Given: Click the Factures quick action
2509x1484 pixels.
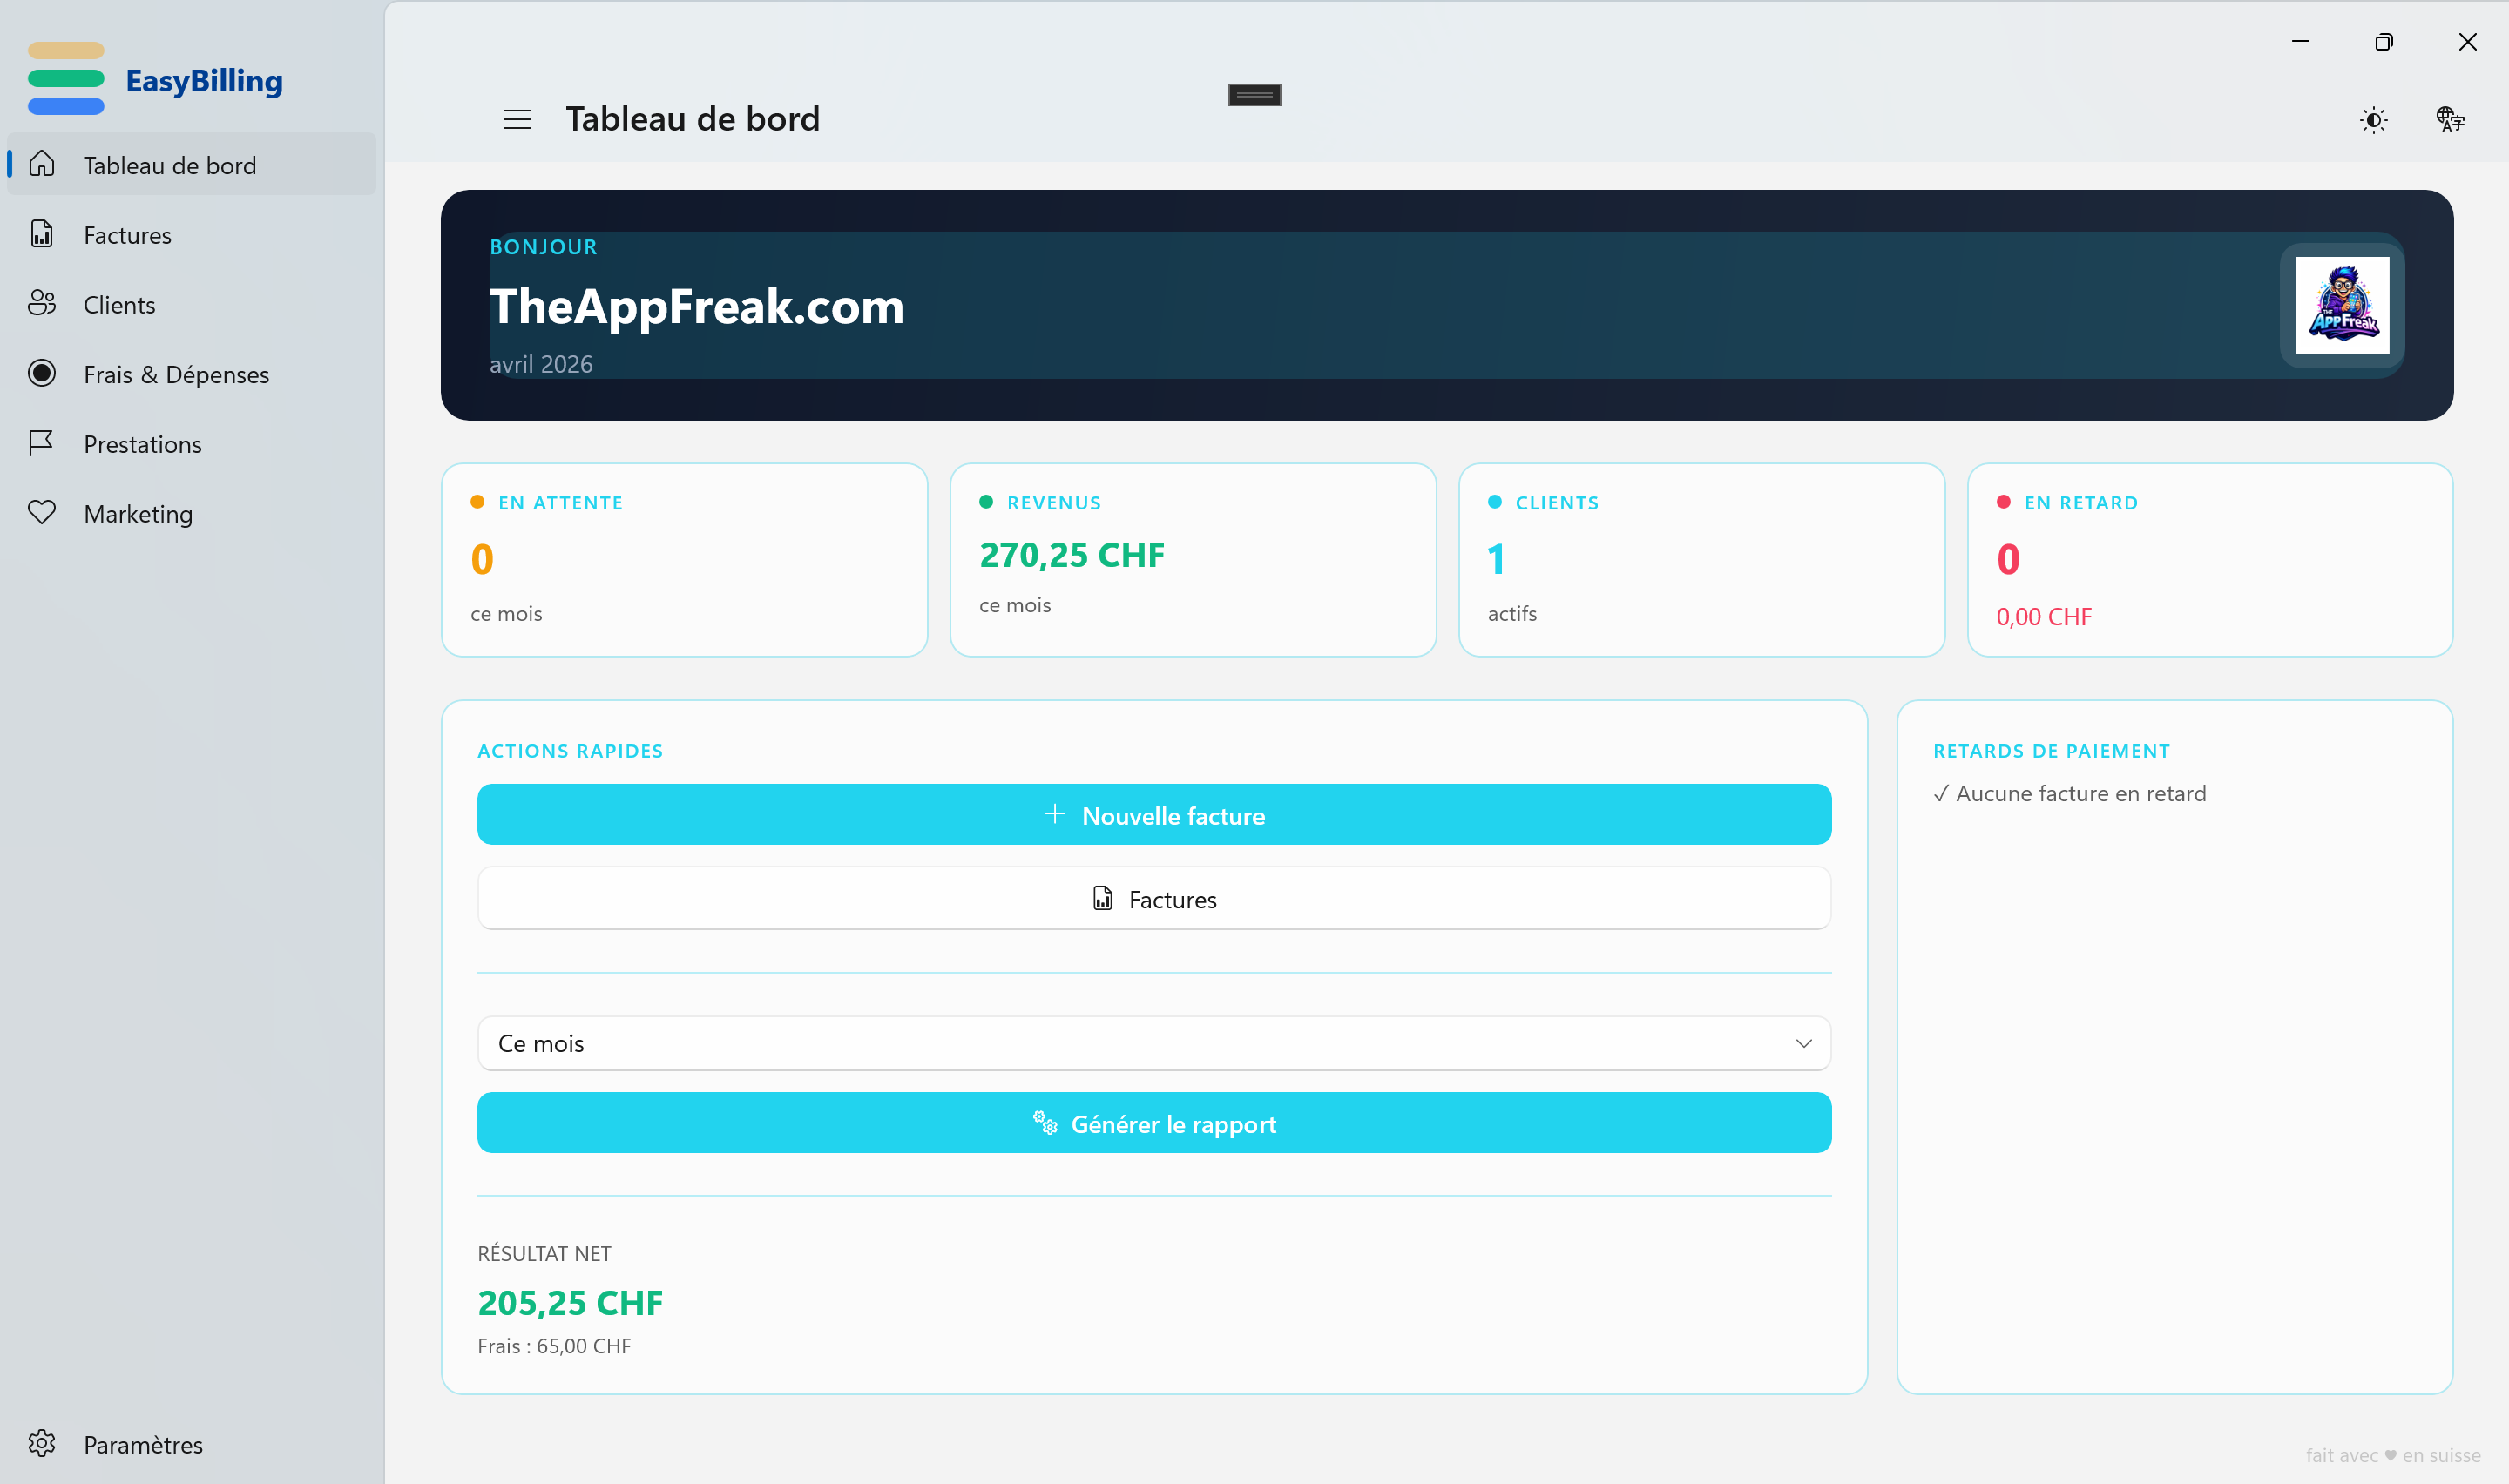Looking at the screenshot, I should pos(1154,898).
